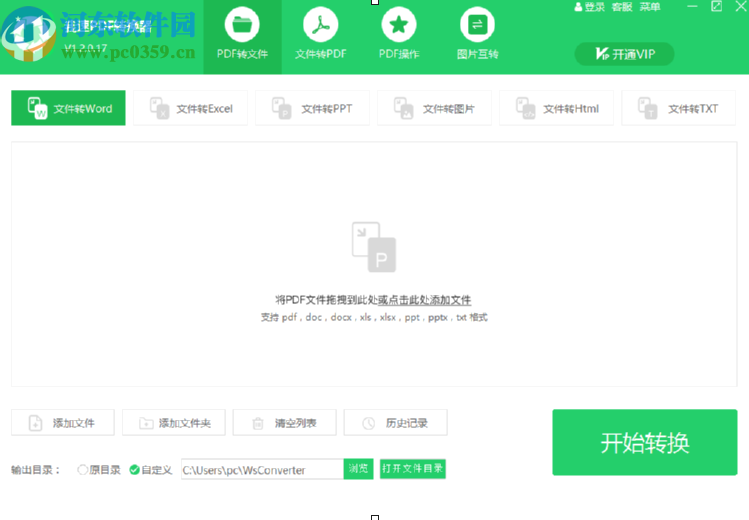Click the 添加文件夹 folder button
This screenshot has height=520, width=749.
coord(174,423)
